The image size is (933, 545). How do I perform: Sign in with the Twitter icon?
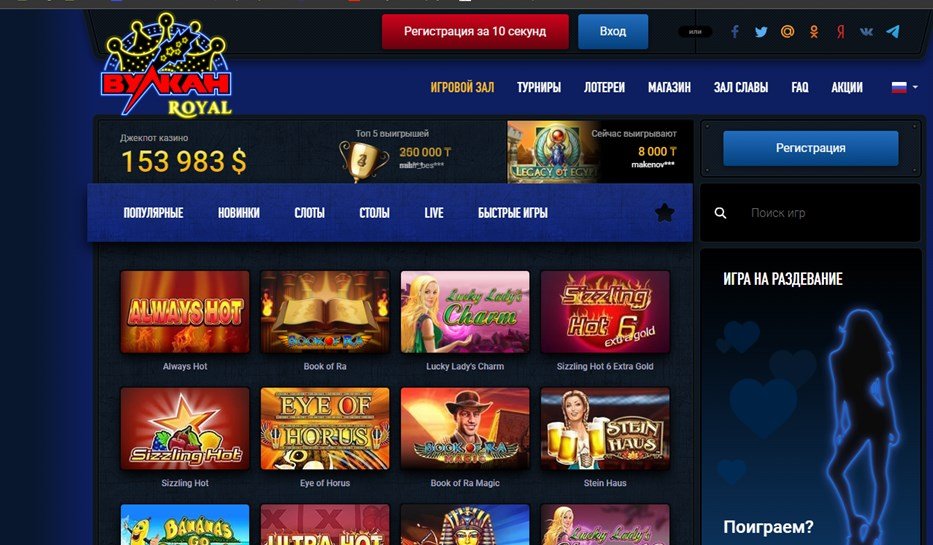[761, 32]
